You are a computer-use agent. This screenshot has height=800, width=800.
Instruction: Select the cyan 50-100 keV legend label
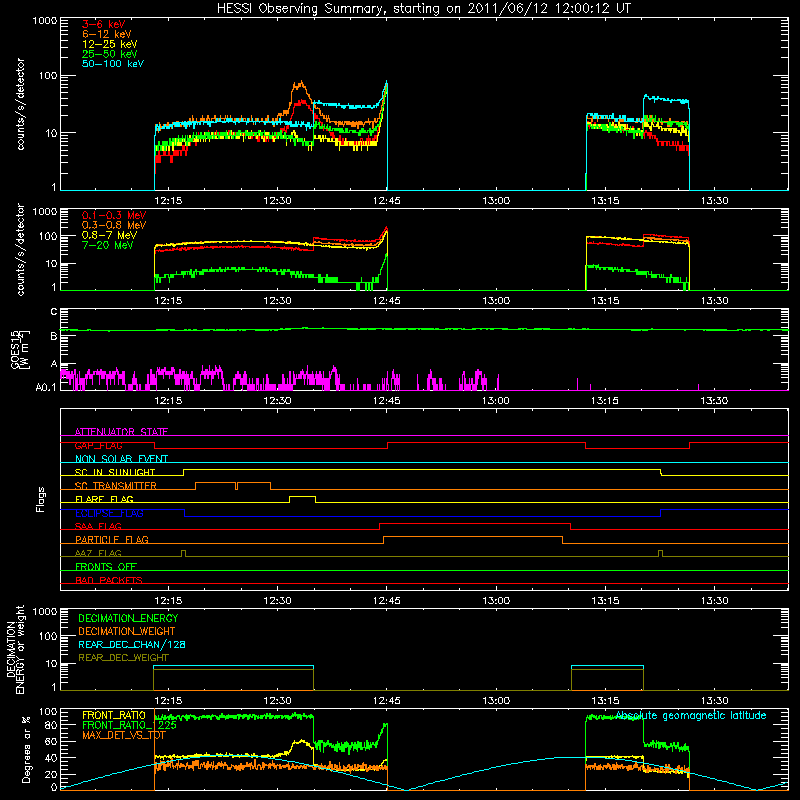coord(113,64)
